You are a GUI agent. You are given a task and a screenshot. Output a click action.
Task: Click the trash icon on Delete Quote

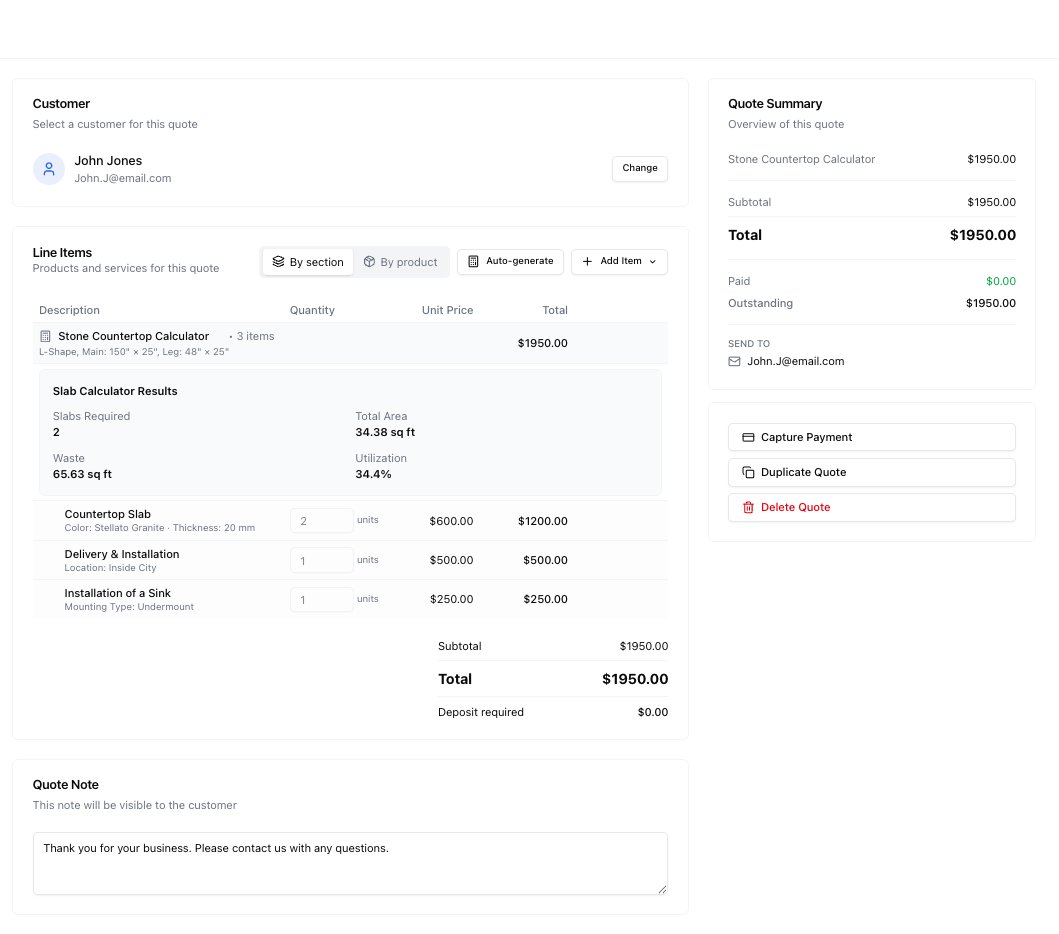[x=748, y=507]
